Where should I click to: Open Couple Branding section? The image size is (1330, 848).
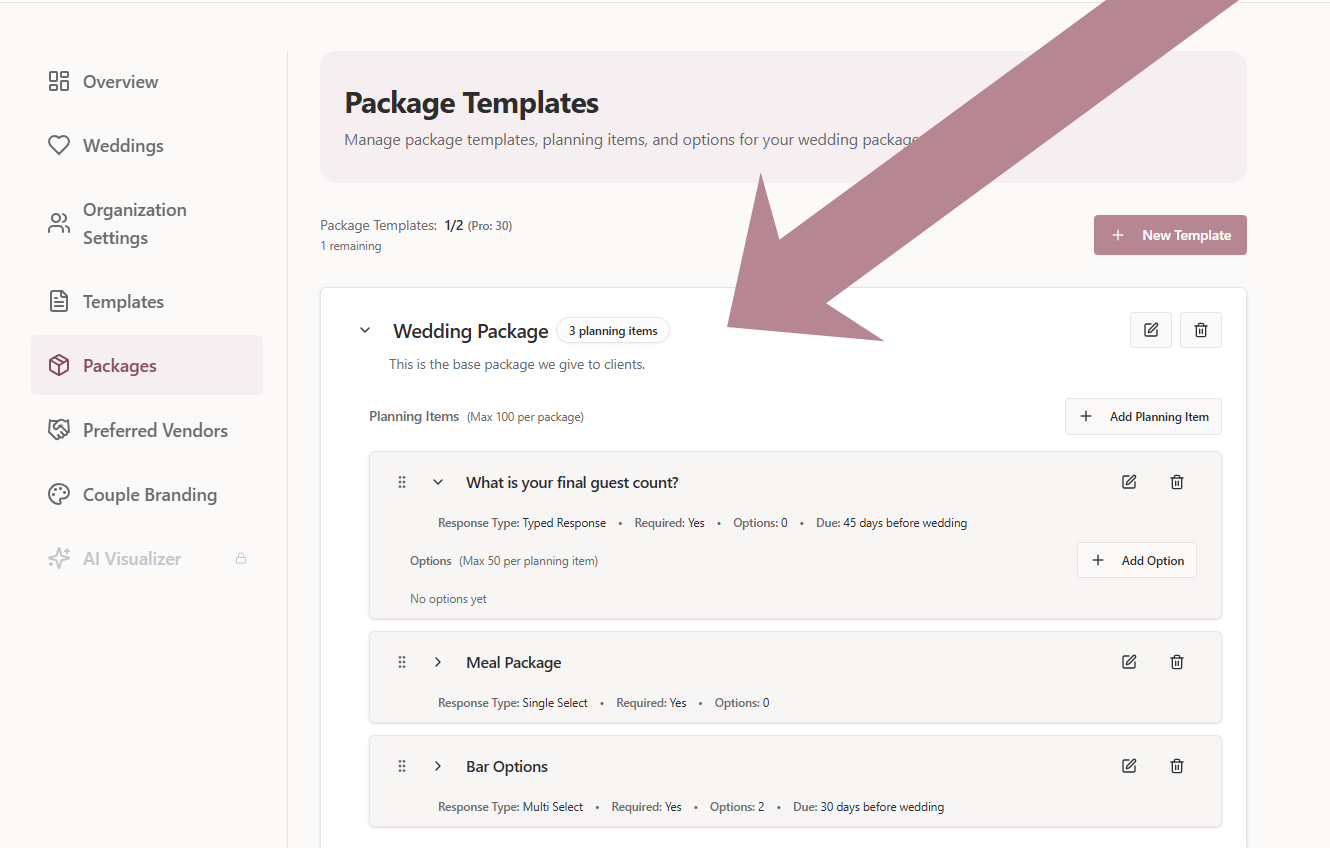pos(149,495)
